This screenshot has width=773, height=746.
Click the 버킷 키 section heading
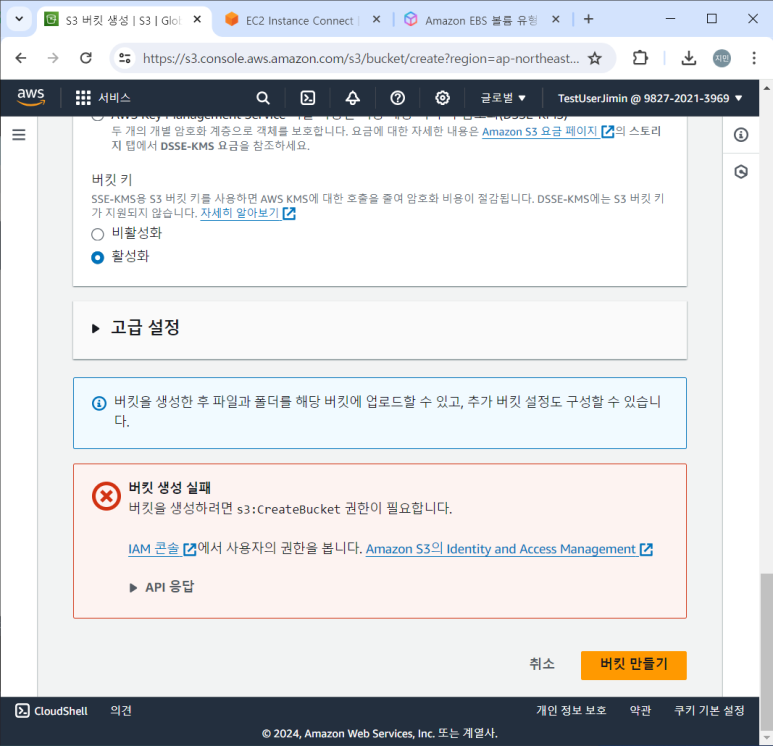point(112,180)
